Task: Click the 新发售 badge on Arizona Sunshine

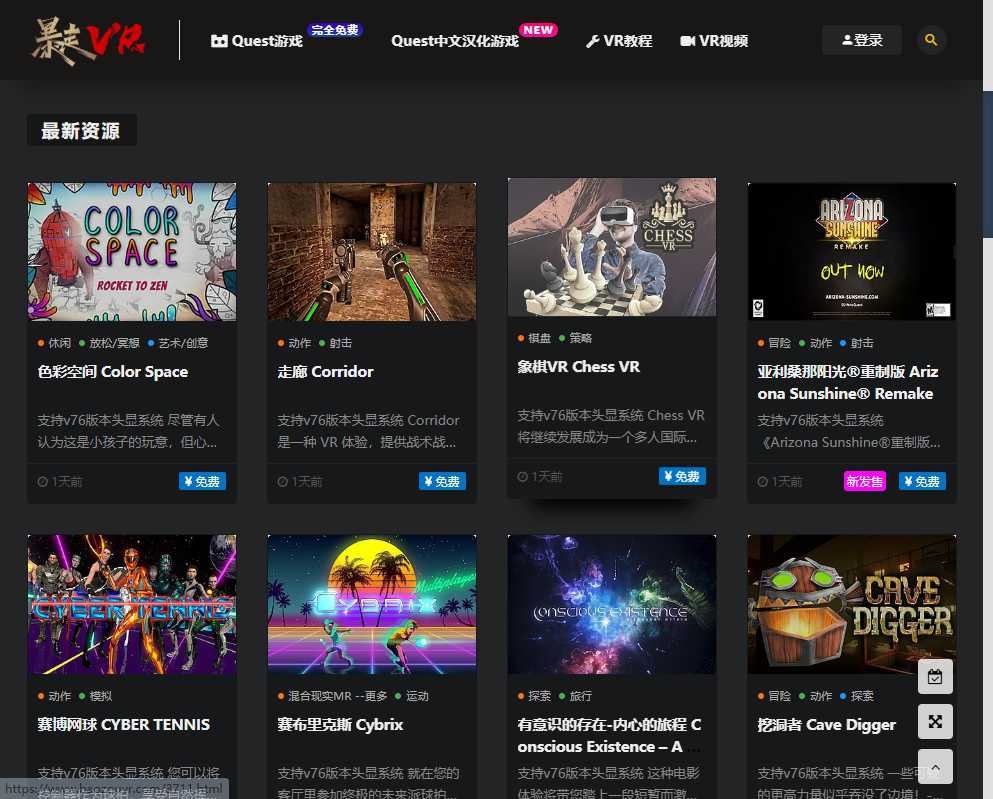Action: click(x=864, y=481)
